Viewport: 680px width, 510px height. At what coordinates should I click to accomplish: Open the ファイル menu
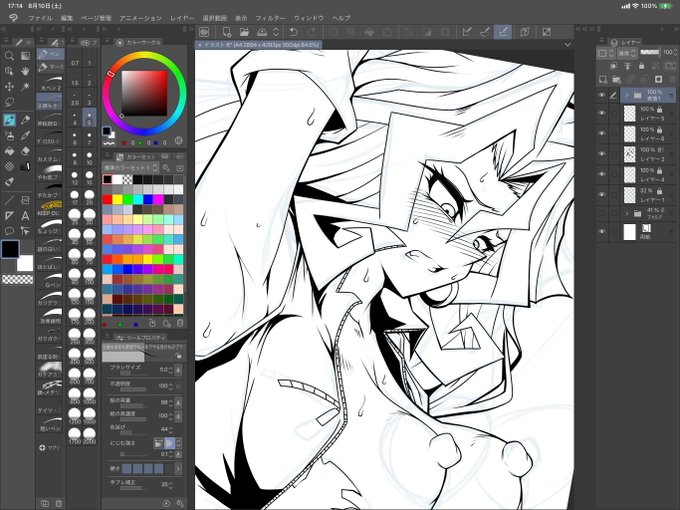pyautogui.click(x=40, y=18)
